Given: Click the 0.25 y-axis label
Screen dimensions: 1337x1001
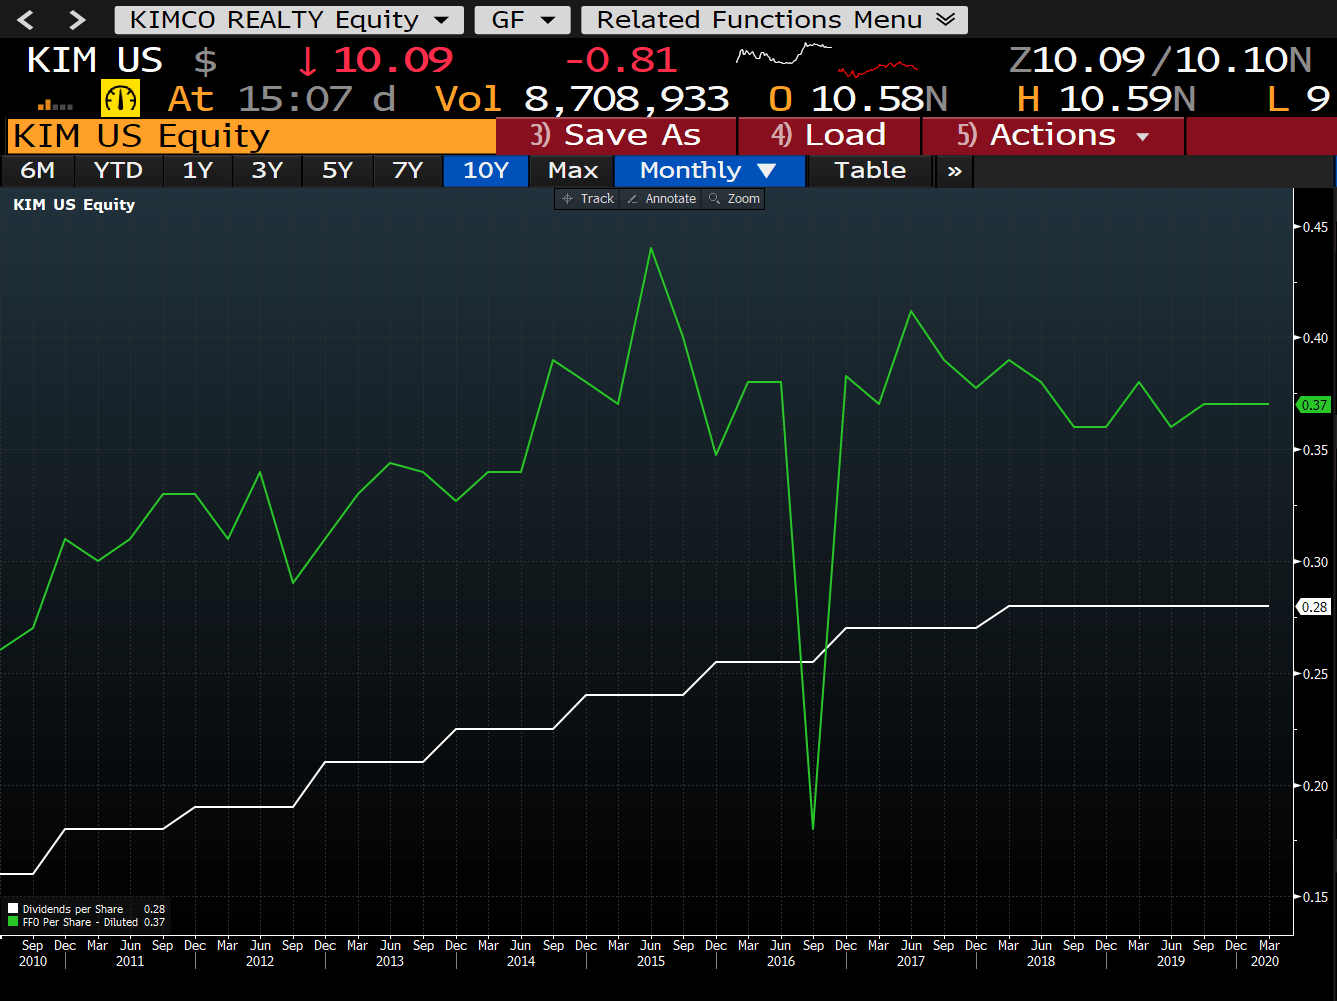Looking at the screenshot, I should 1316,674.
